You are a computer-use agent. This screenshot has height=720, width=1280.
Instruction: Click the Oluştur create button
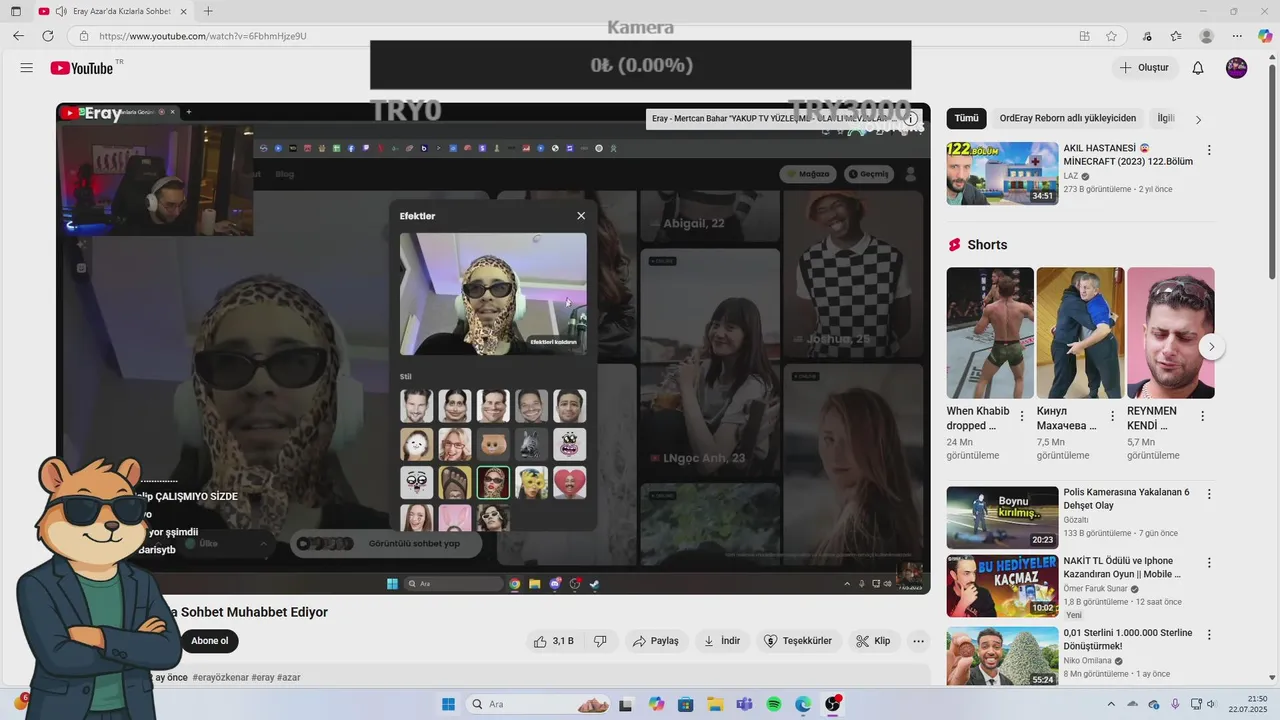pos(1144,68)
